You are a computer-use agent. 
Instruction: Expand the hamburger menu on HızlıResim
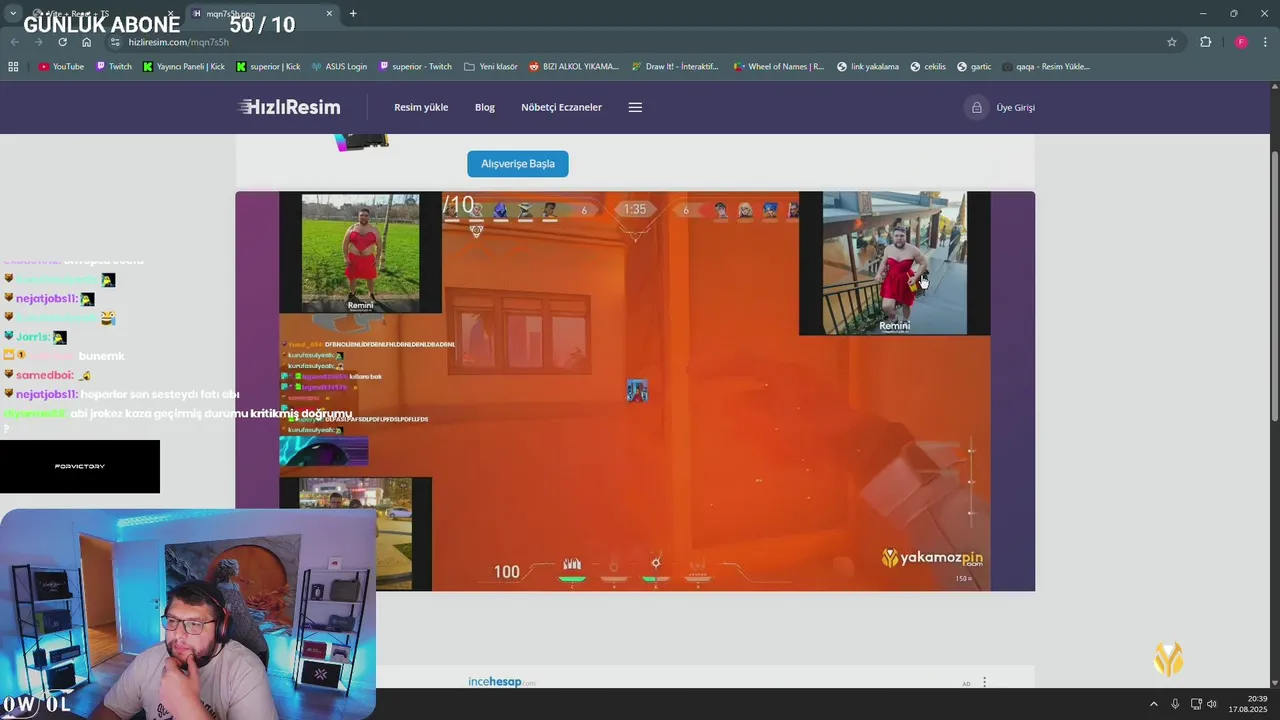(x=635, y=107)
